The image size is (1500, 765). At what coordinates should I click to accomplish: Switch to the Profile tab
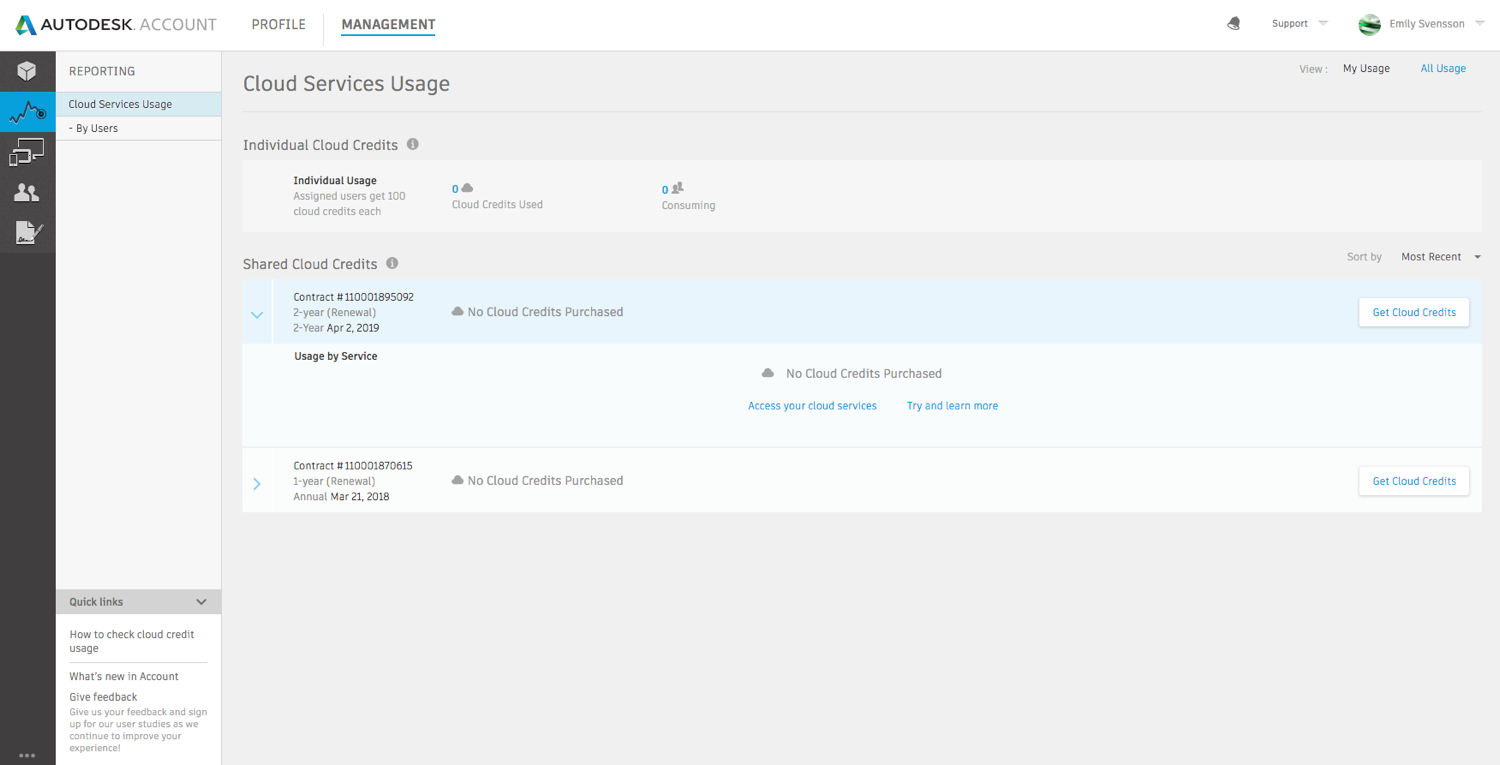279,24
